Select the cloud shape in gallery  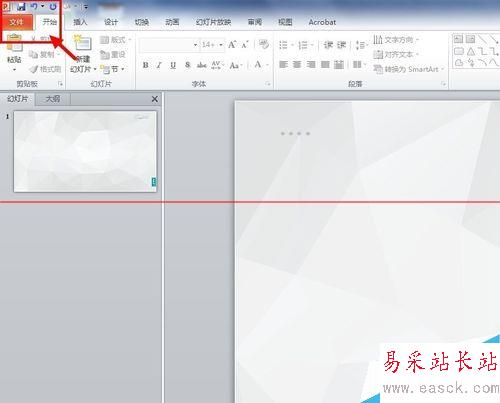coord(459,63)
